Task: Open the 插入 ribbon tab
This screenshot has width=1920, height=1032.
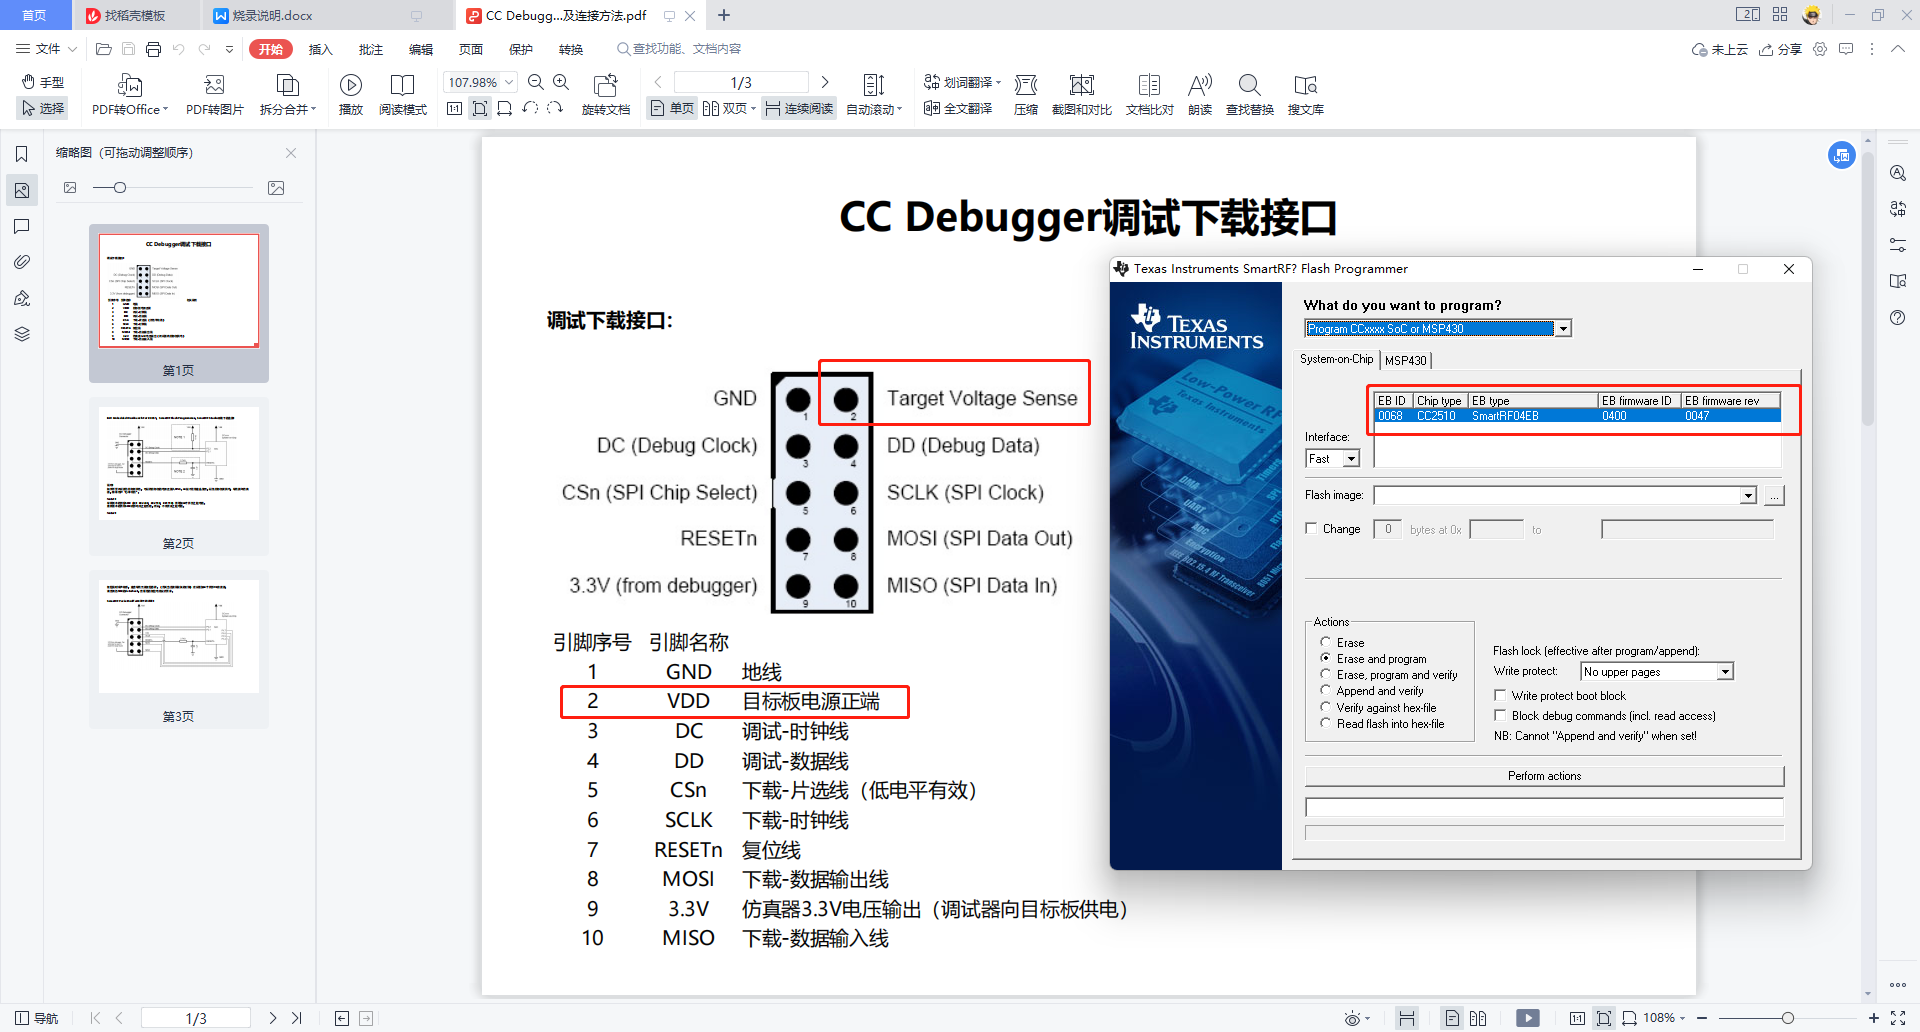Action: [320, 49]
